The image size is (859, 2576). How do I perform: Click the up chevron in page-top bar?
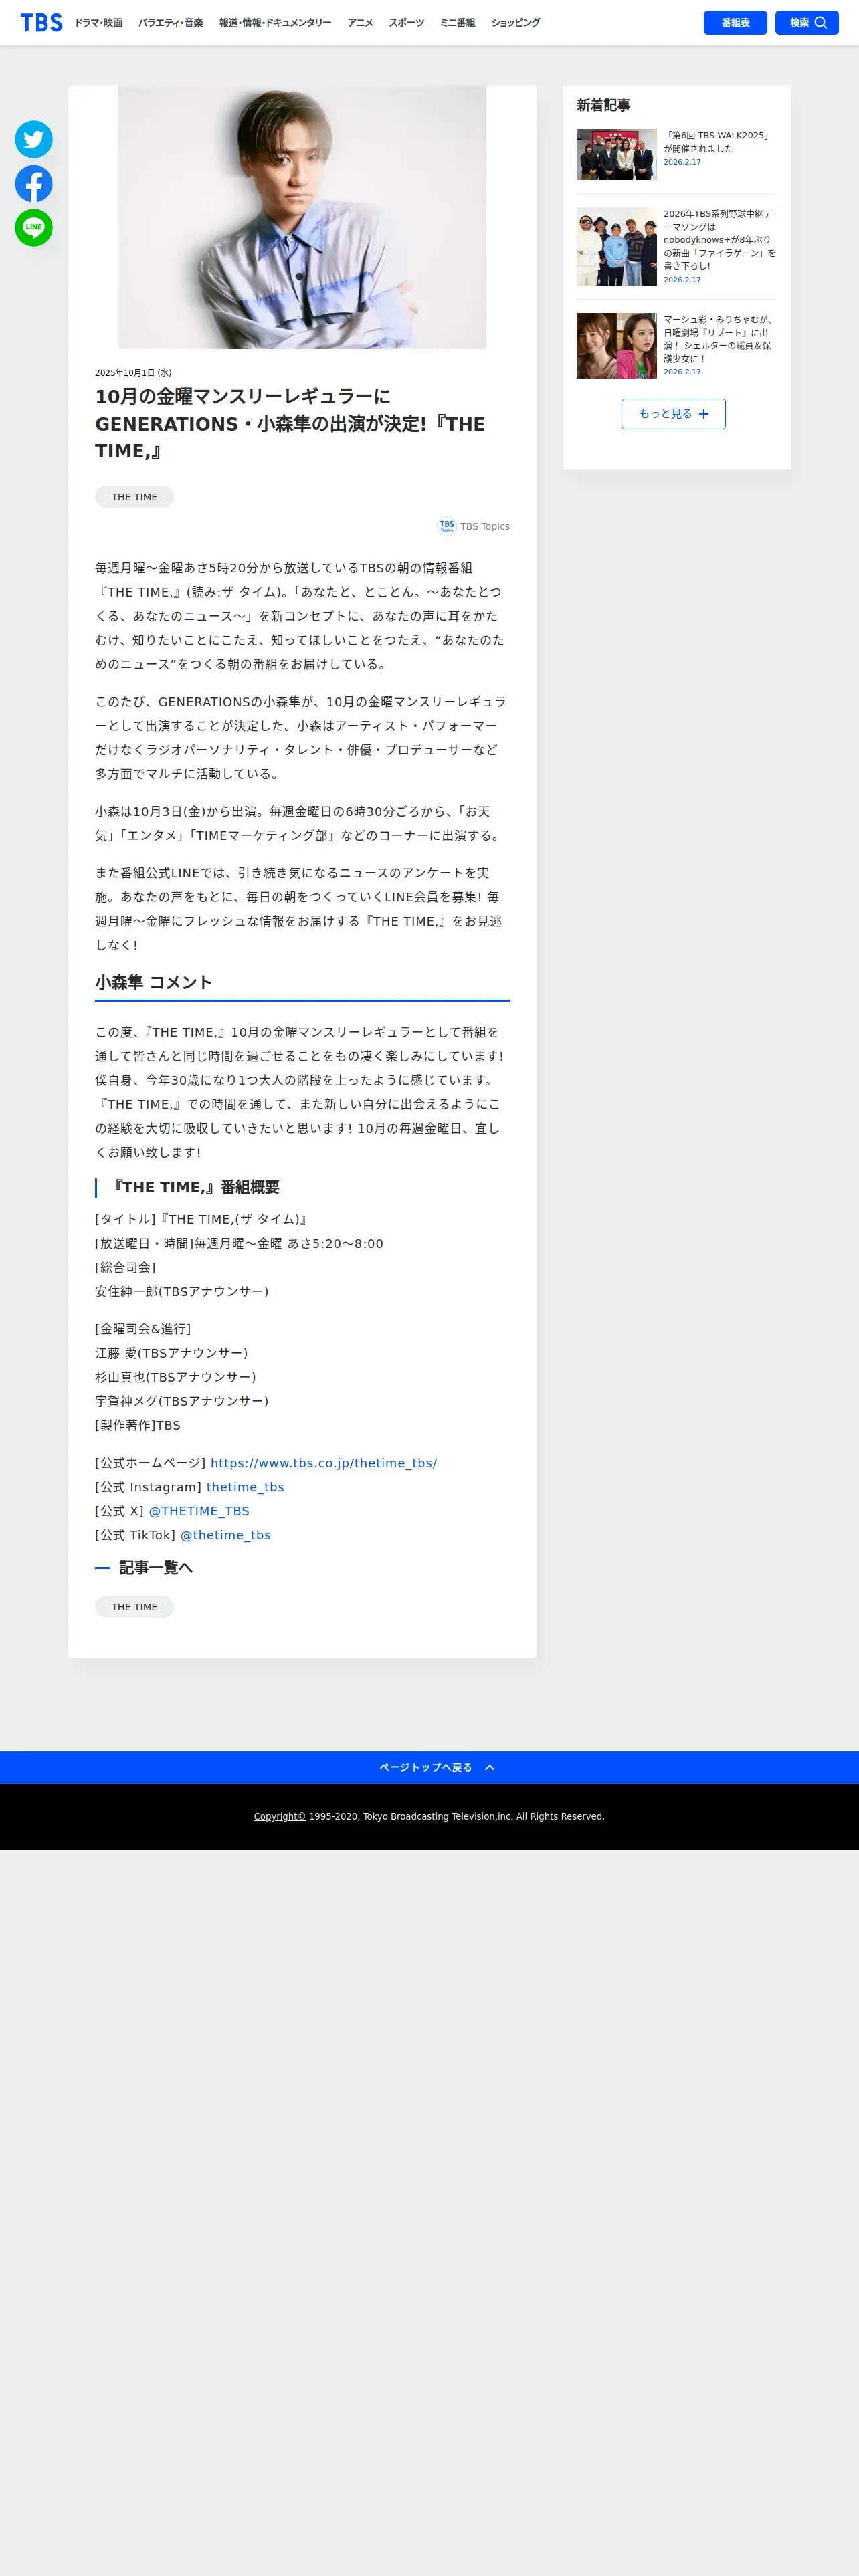490,1767
